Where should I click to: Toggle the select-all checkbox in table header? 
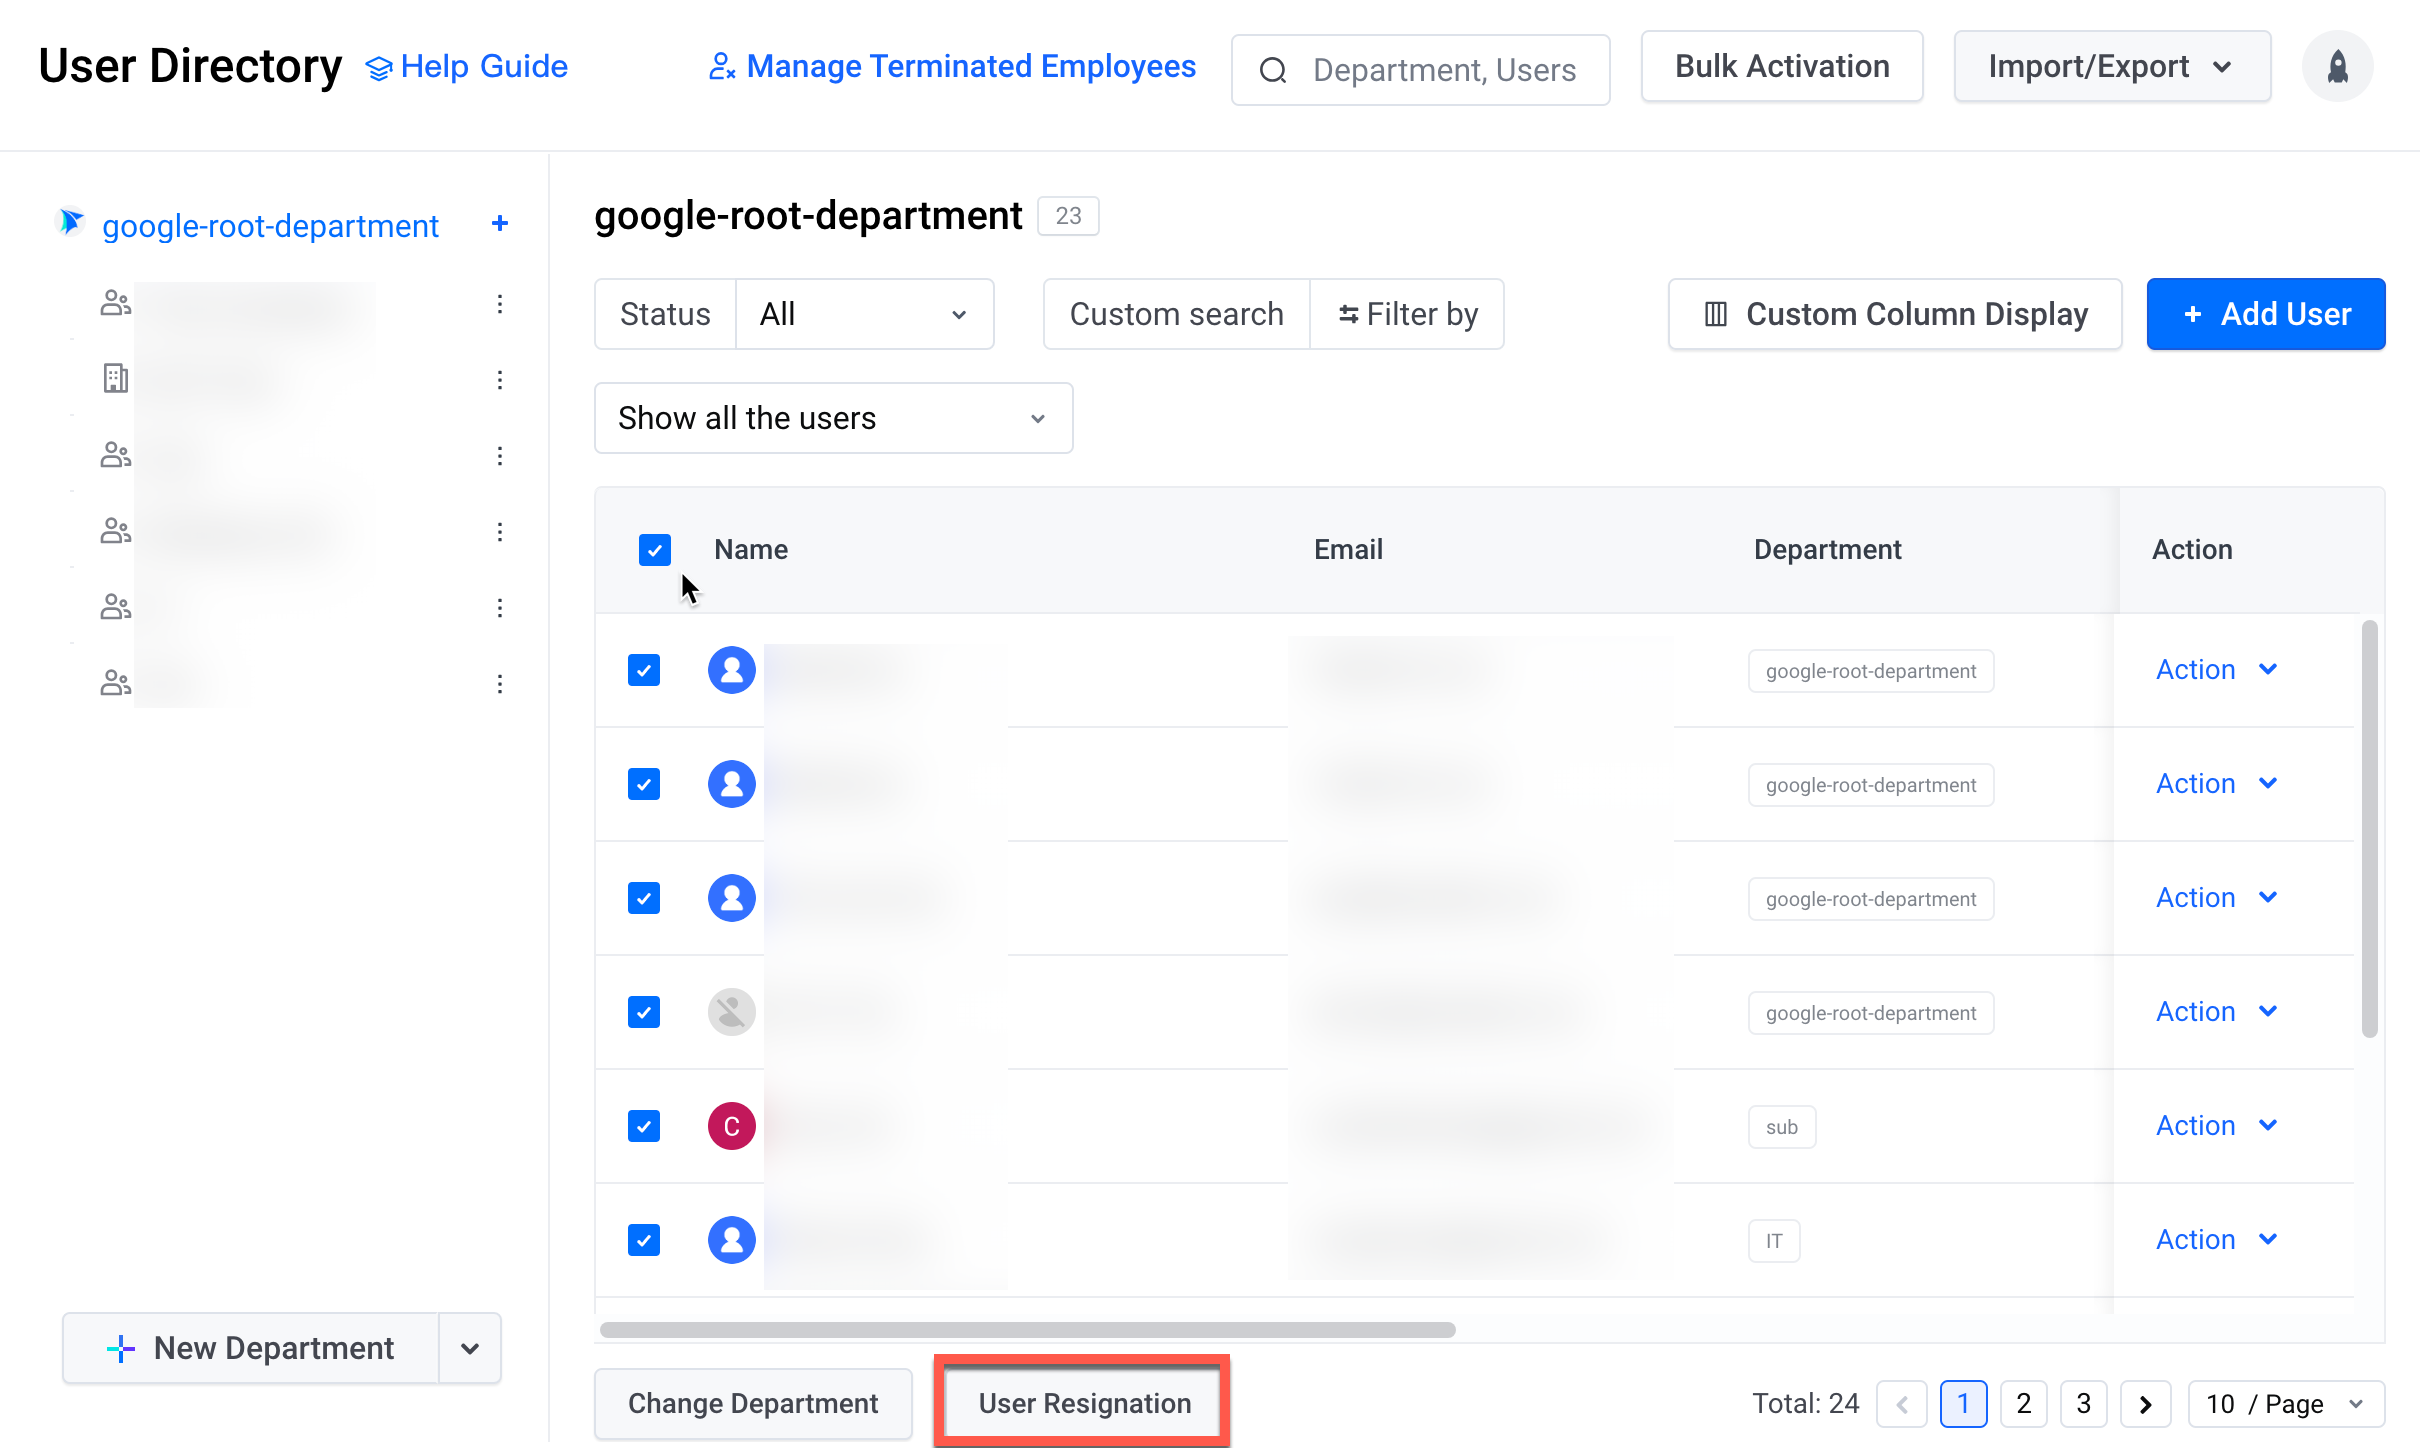point(655,550)
